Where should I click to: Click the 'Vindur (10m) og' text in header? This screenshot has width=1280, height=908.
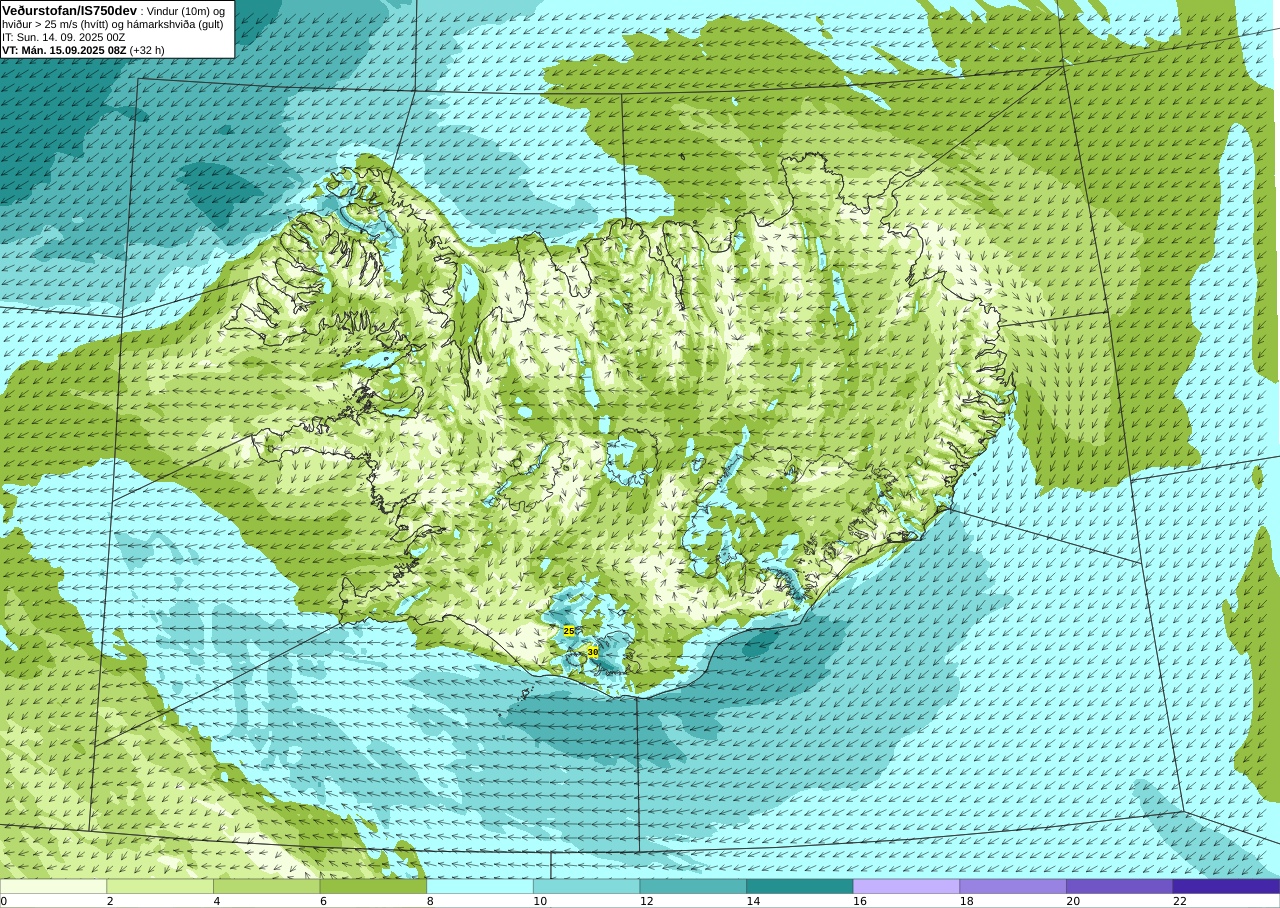[x=186, y=11]
